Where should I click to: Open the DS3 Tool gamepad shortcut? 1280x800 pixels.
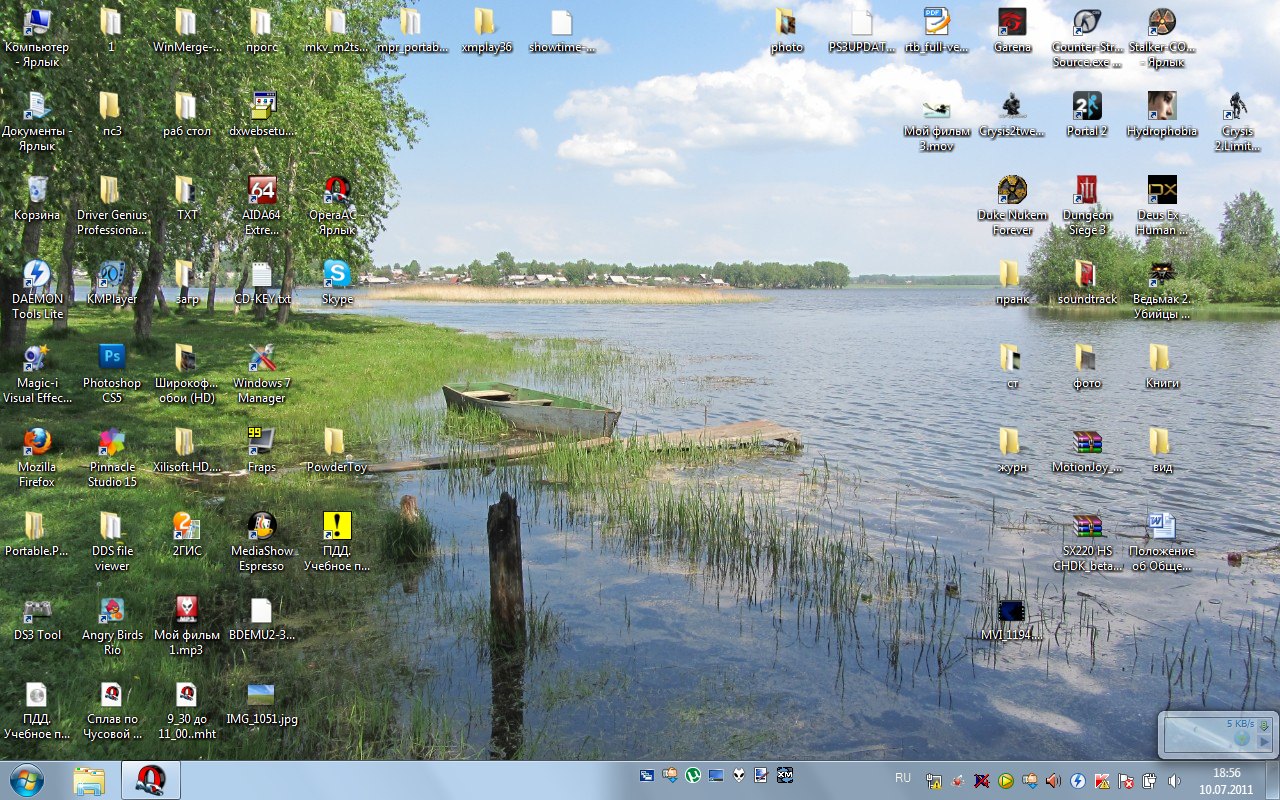click(37, 618)
